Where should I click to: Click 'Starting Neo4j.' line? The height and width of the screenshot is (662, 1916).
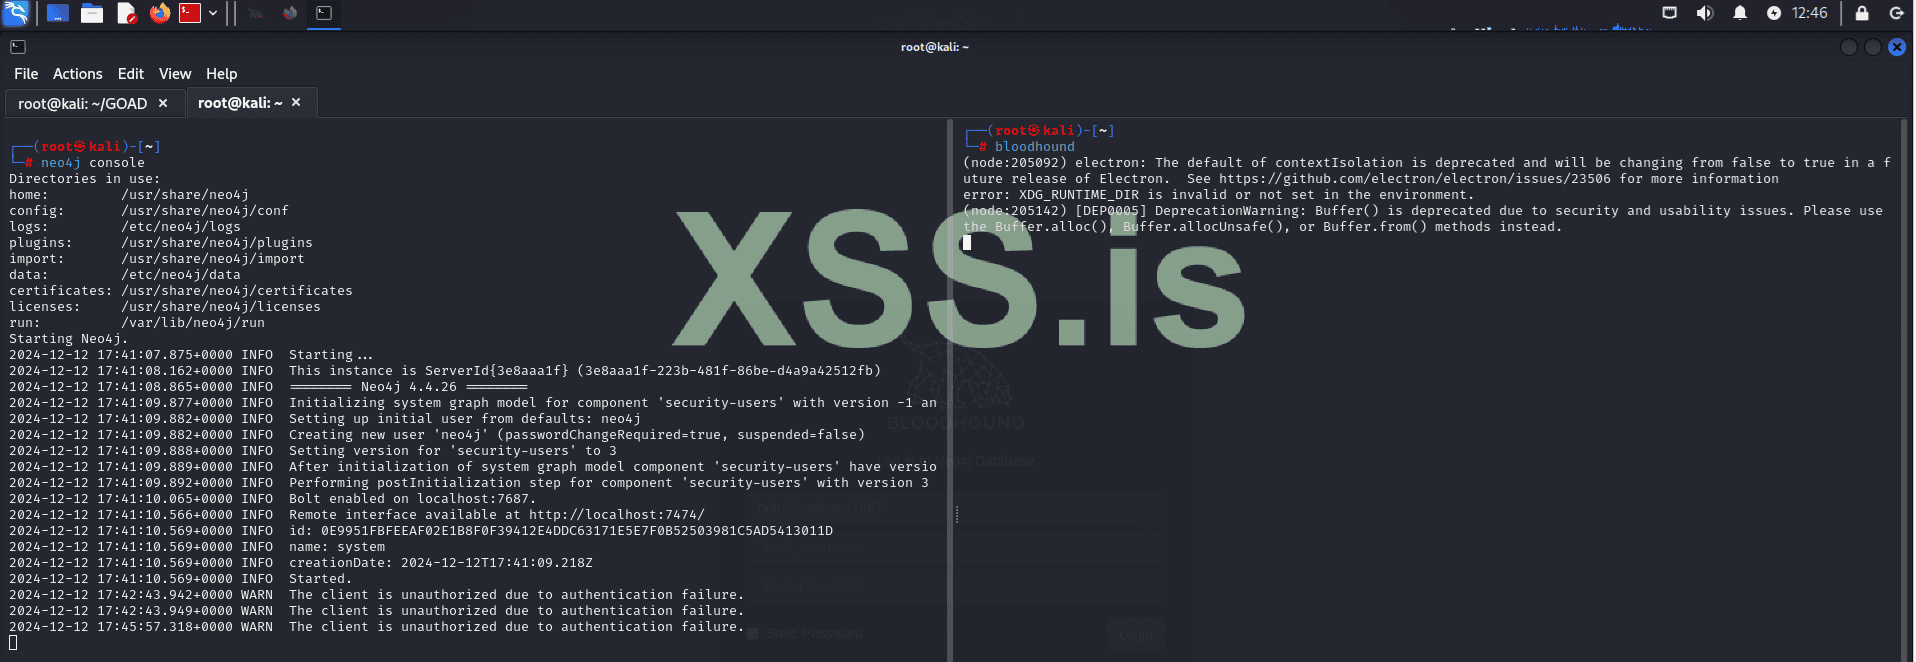pos(69,339)
